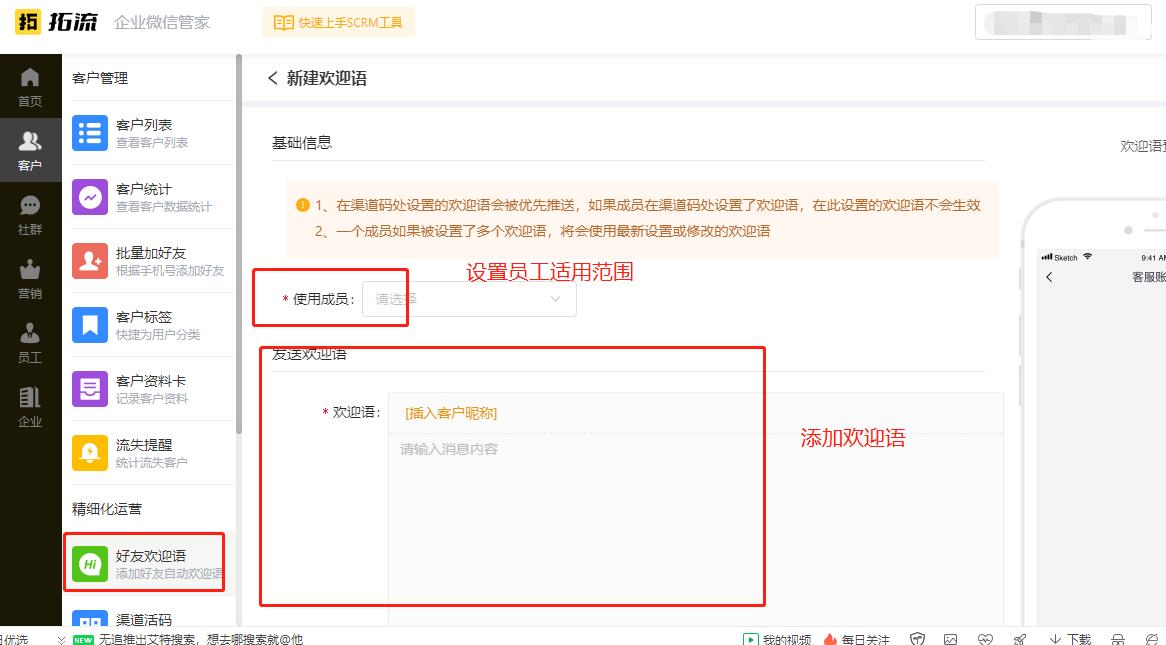This screenshot has width=1166, height=645.
Task: Select the green Hi 好友欢迎语 icon
Action: pyautogui.click(x=92, y=562)
